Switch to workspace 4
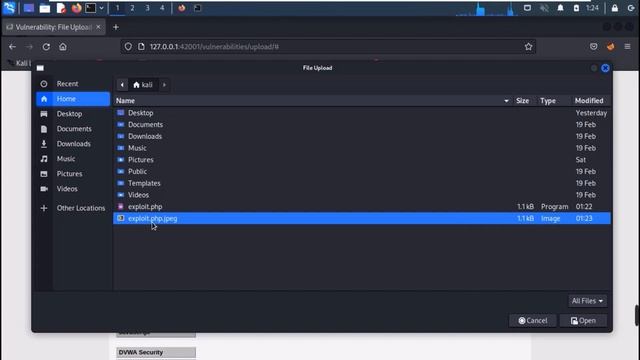 pyautogui.click(x=162, y=8)
